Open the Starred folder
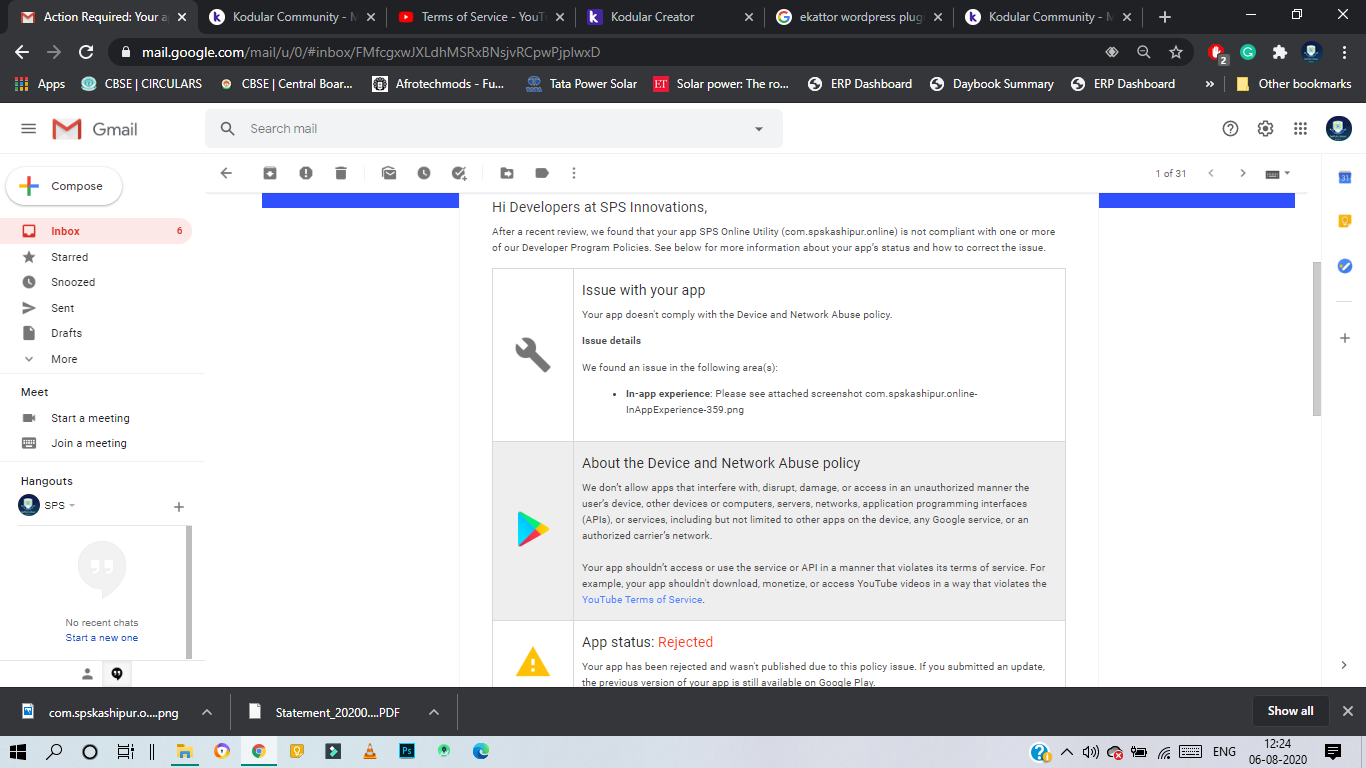 pyautogui.click(x=96, y=257)
